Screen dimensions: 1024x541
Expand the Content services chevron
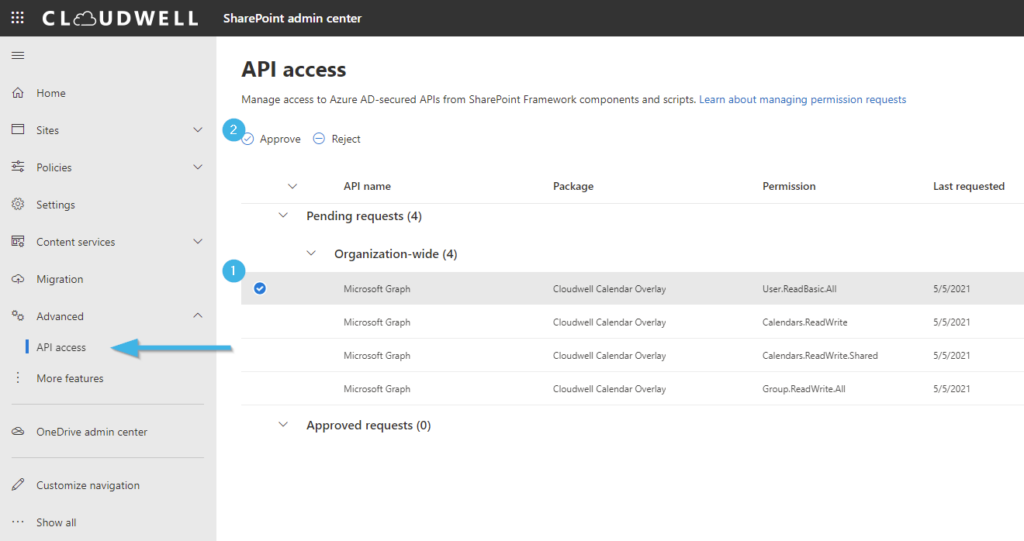click(x=198, y=241)
